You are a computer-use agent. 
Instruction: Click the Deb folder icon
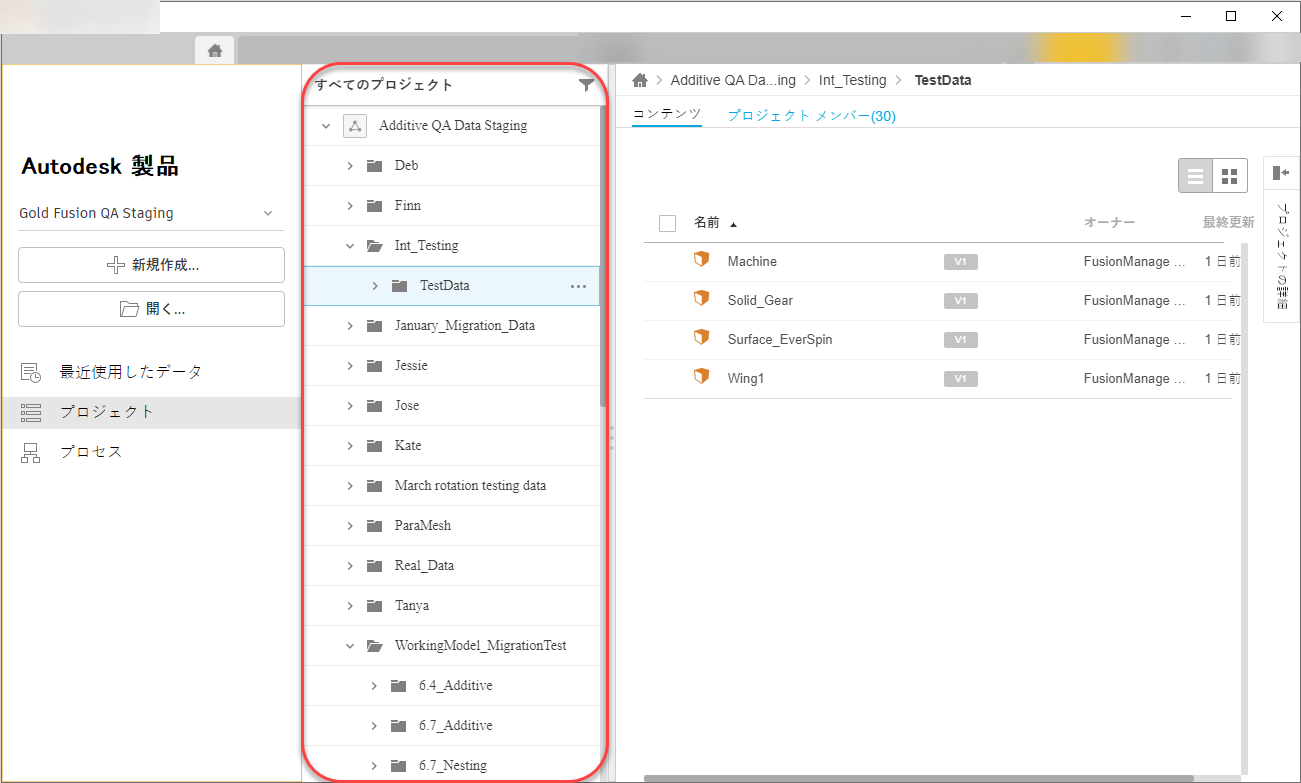[375, 166]
